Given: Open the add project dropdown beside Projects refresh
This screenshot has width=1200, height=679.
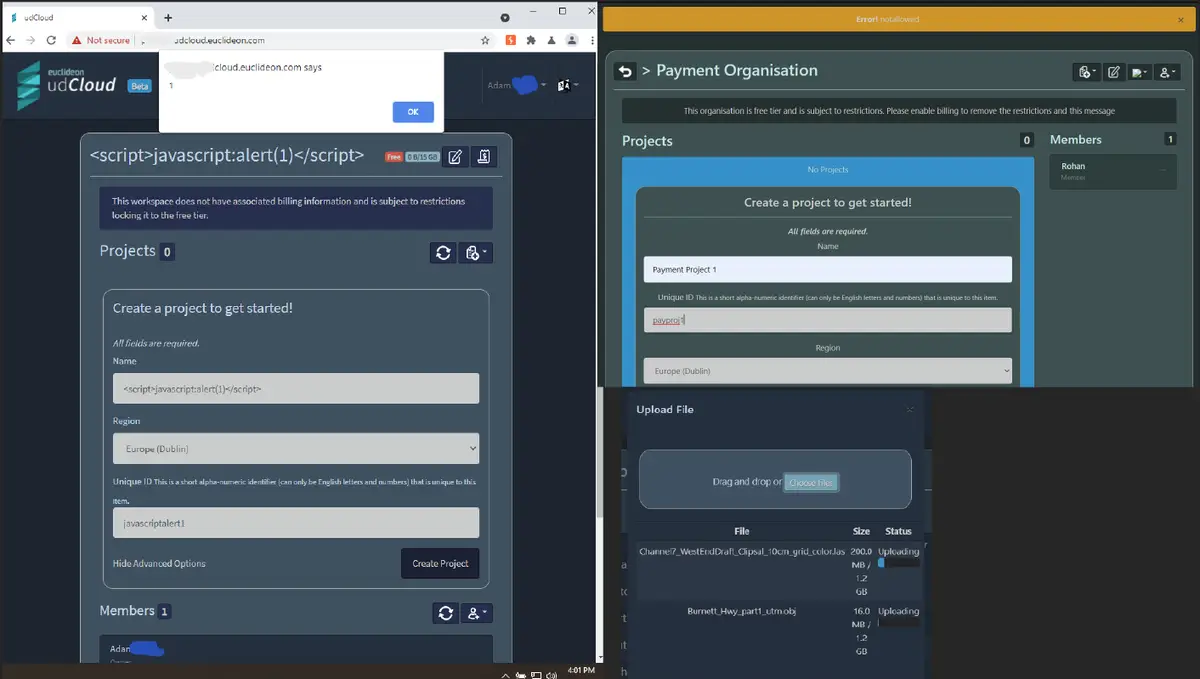Looking at the screenshot, I should pyautogui.click(x=475, y=253).
